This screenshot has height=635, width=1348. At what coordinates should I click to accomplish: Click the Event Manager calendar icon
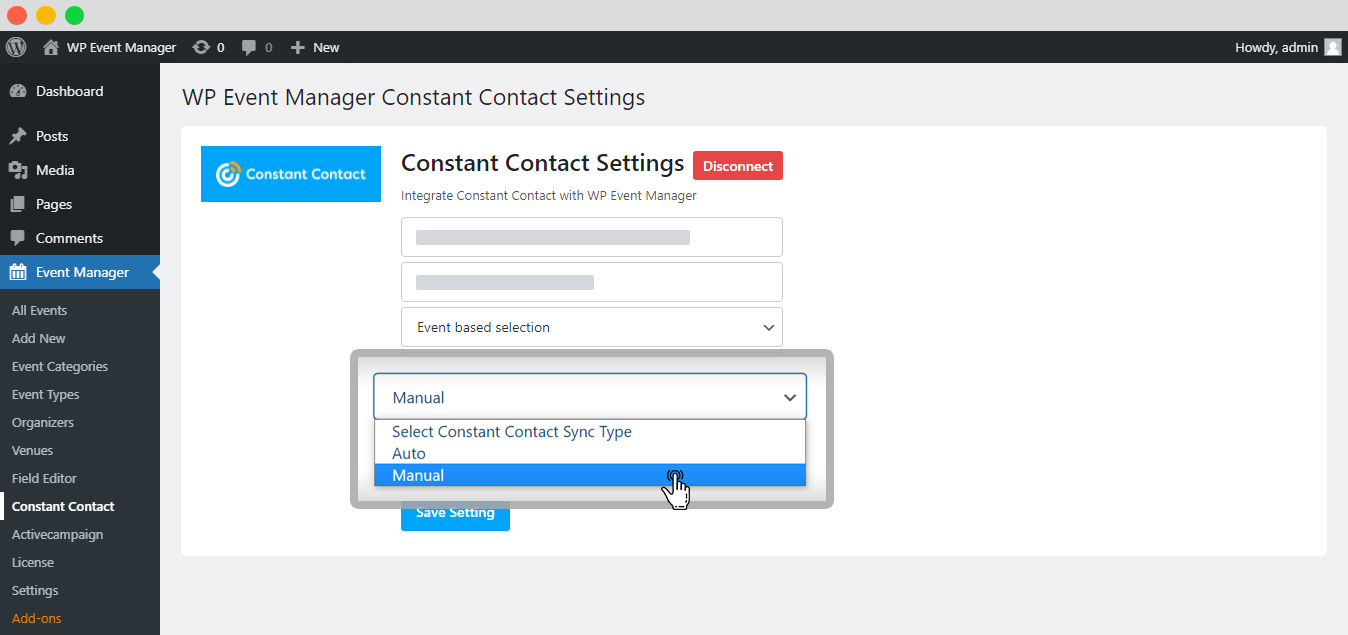click(18, 272)
